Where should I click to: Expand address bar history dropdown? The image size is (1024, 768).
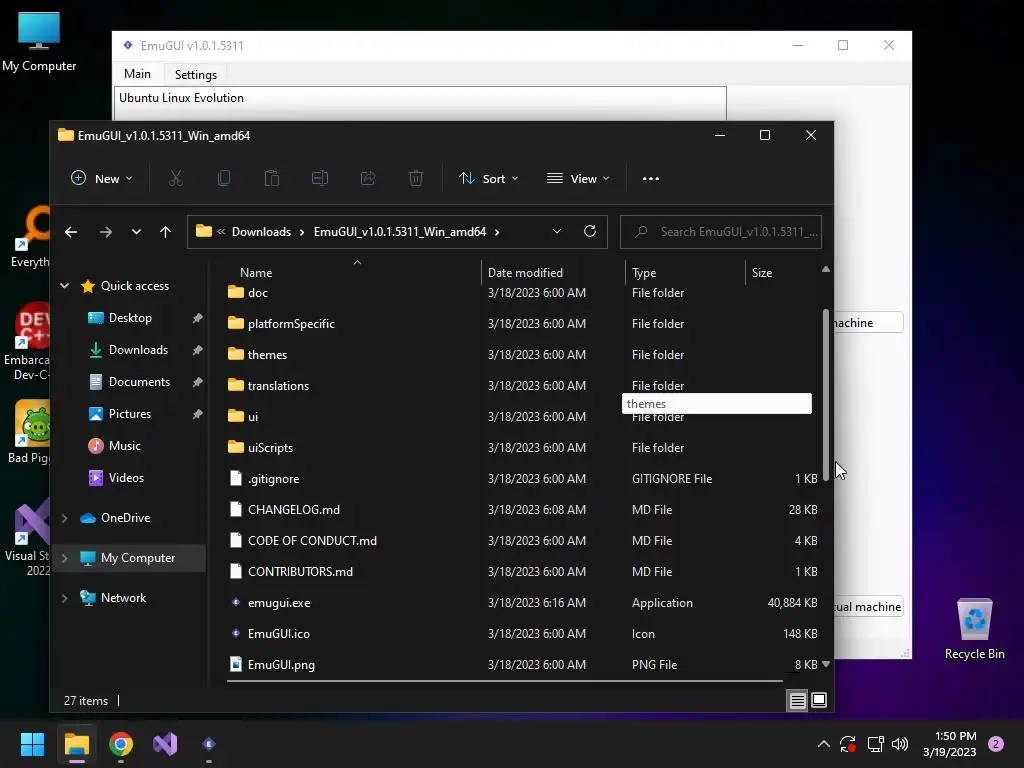tap(556, 232)
